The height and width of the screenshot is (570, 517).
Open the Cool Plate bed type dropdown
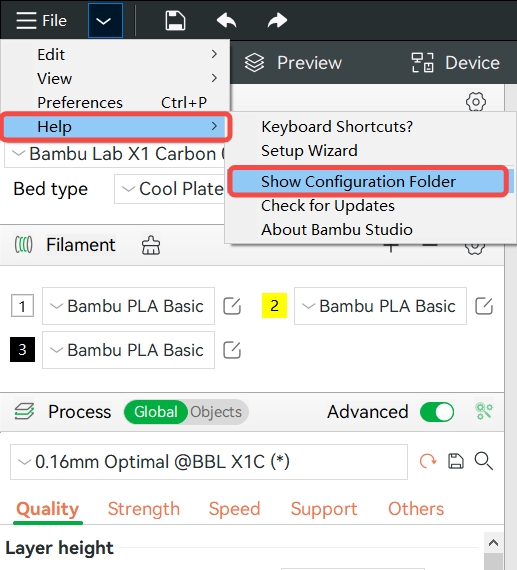tap(171, 189)
